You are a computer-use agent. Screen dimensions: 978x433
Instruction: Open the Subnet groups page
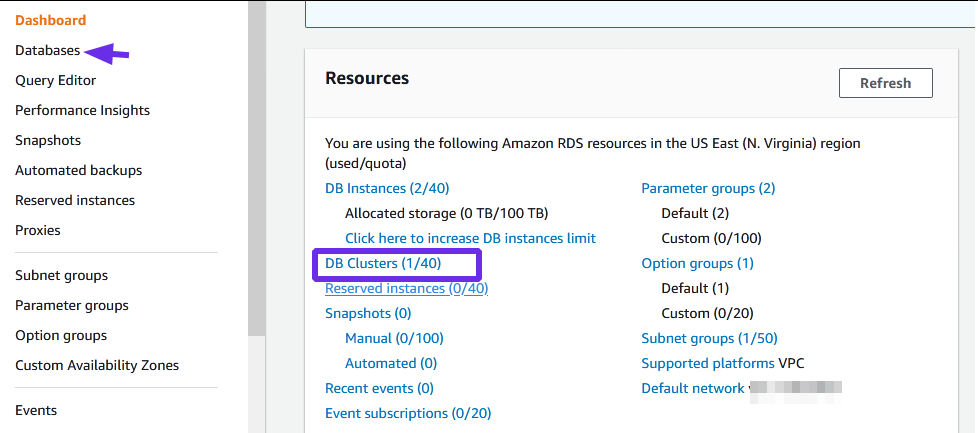[61, 275]
